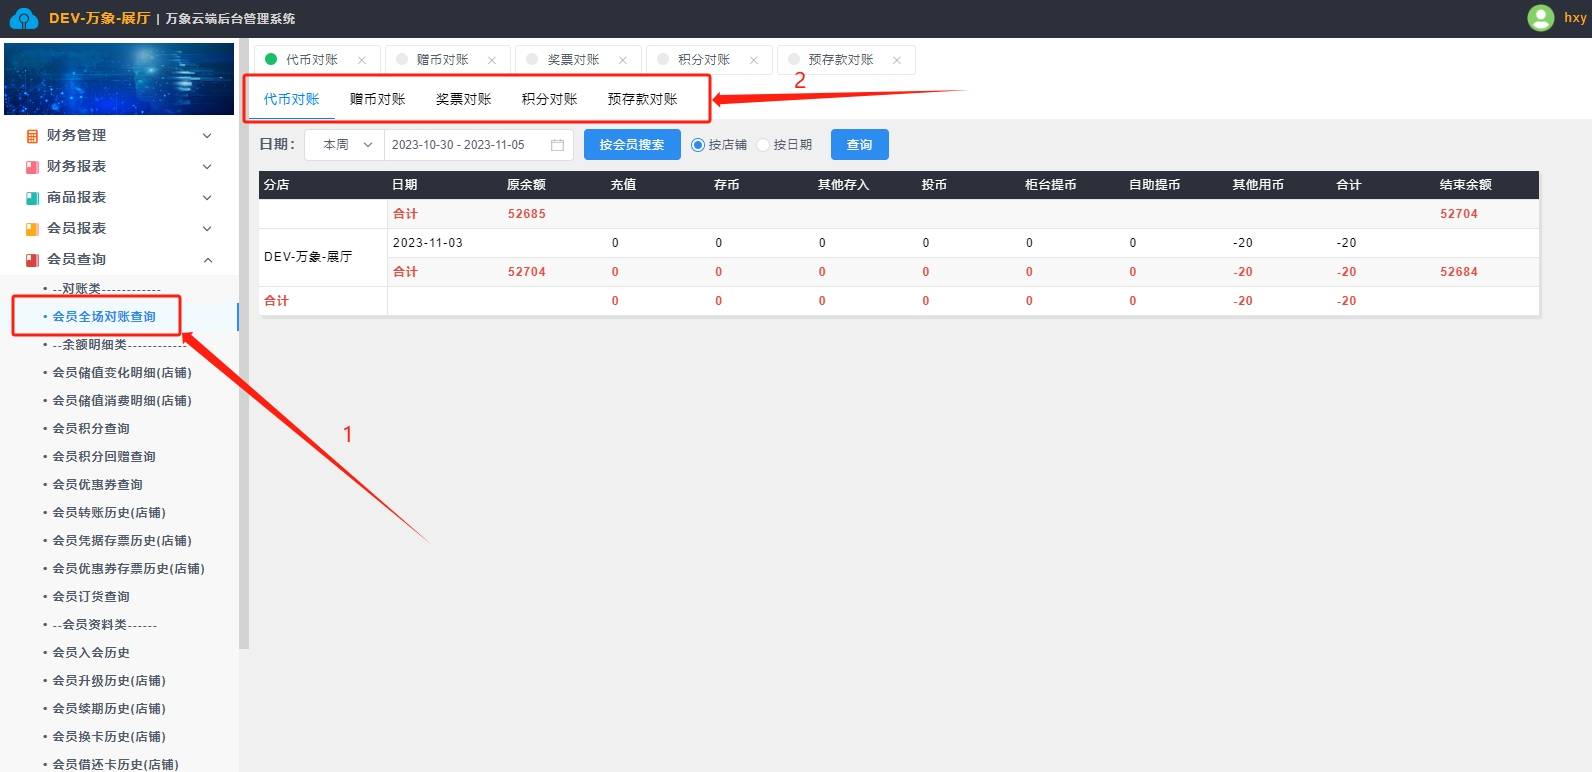Image resolution: width=1592 pixels, height=772 pixels.
Task: Switch to 赠币对账 sub-tab
Action: point(377,99)
